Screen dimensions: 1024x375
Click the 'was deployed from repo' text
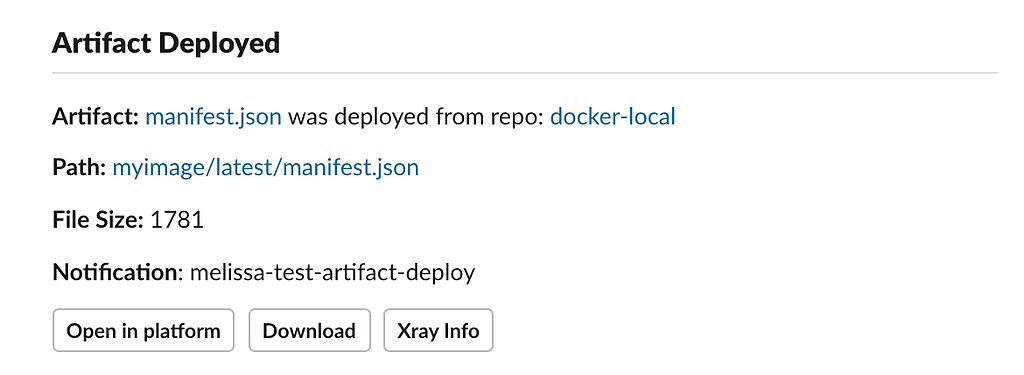click(x=415, y=118)
